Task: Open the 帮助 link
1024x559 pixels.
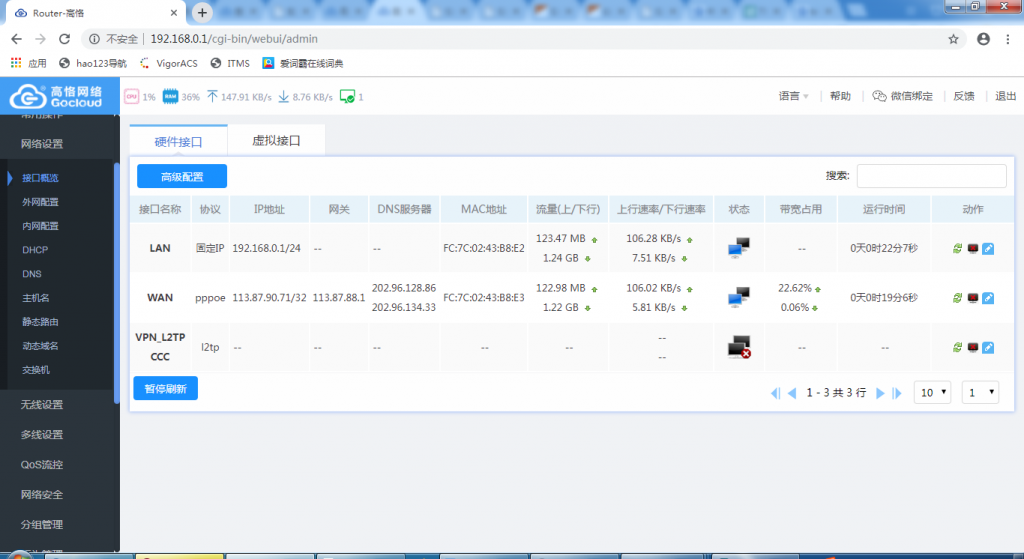Action: 840,96
